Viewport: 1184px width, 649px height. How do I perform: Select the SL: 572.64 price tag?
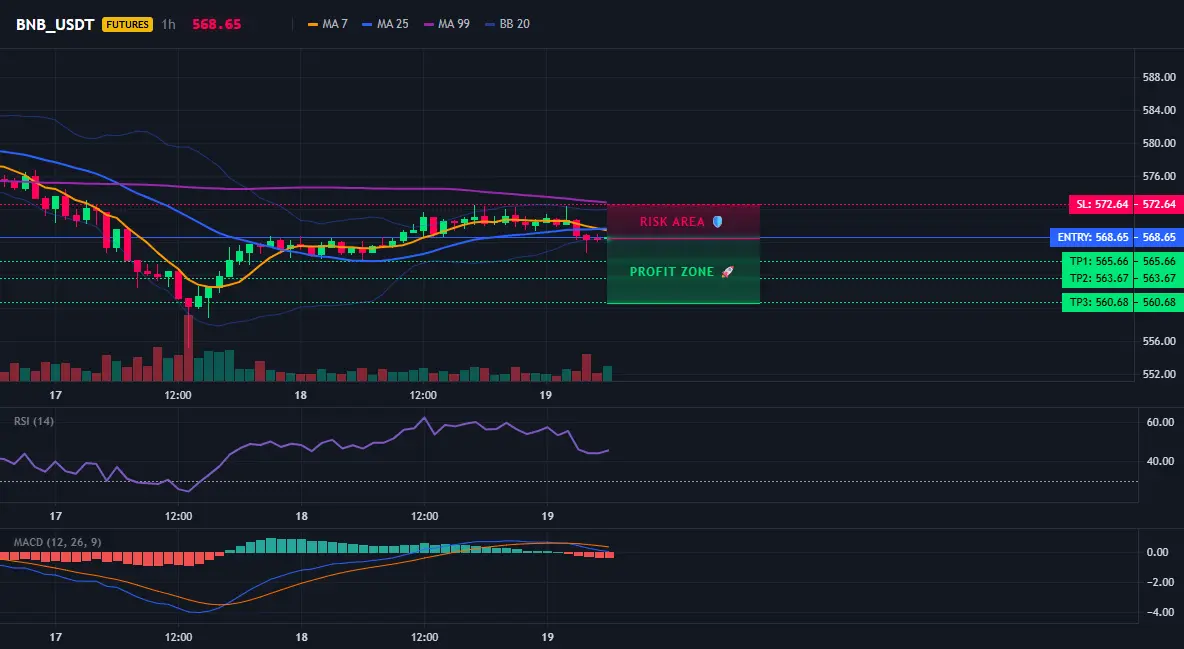tap(1102, 204)
